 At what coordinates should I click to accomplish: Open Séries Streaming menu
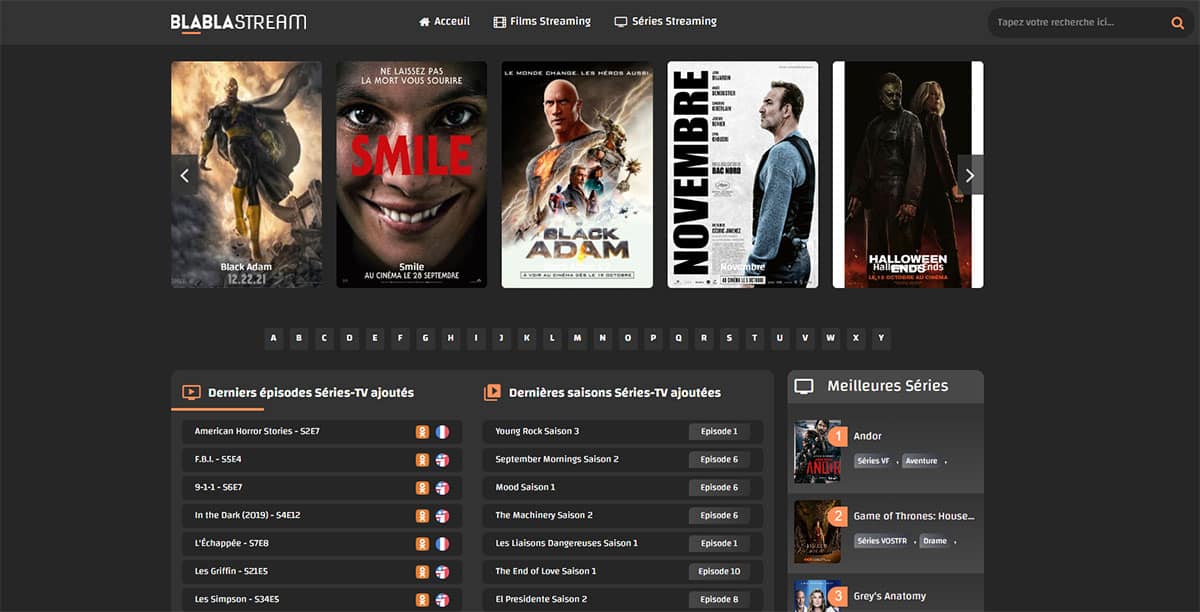665,21
